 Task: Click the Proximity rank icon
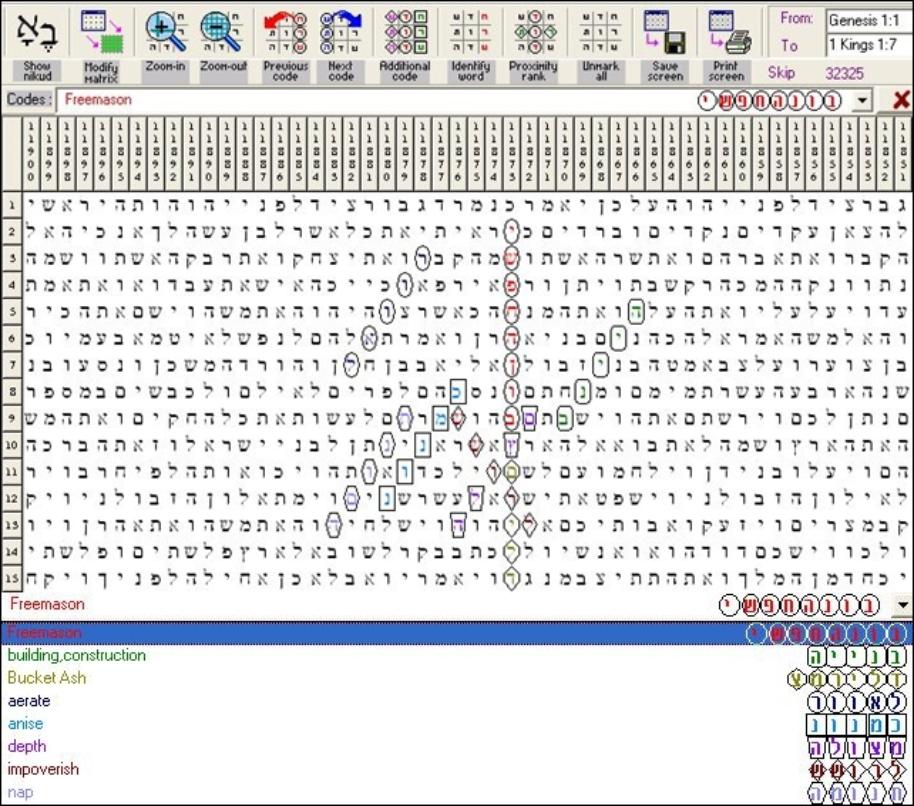533,32
